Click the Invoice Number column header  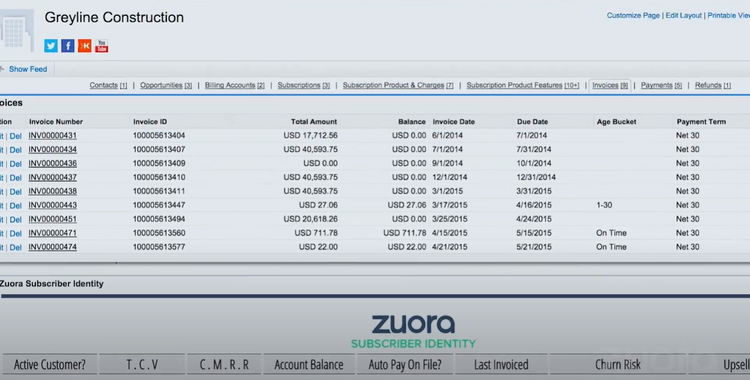[55, 122]
